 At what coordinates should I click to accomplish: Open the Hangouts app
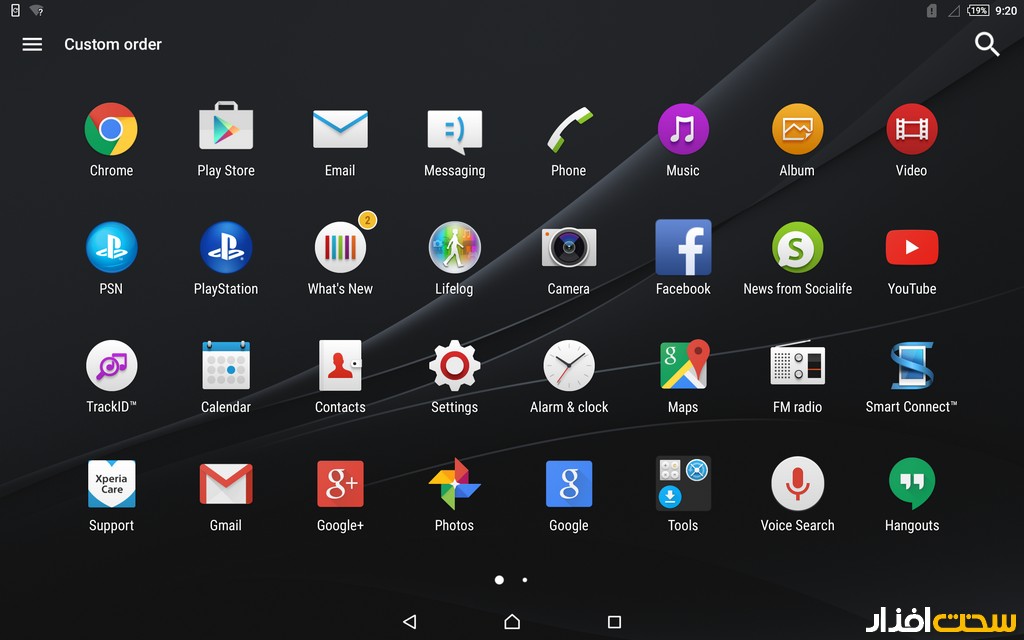click(912, 484)
